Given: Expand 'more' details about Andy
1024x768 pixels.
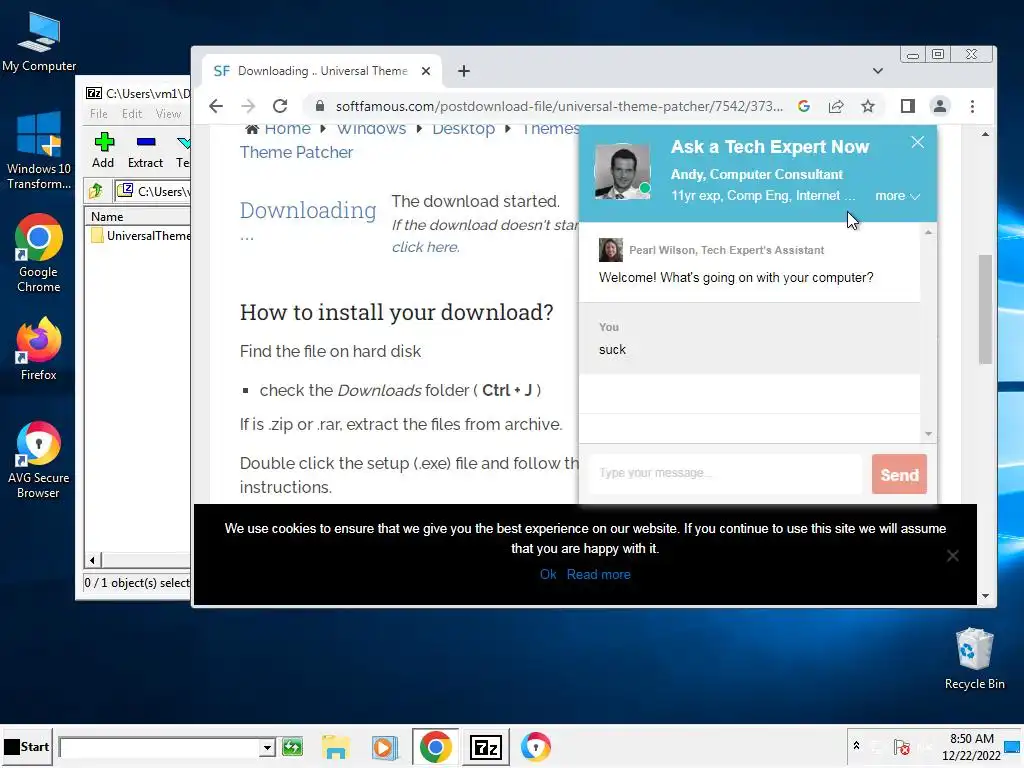Looking at the screenshot, I should (x=897, y=196).
